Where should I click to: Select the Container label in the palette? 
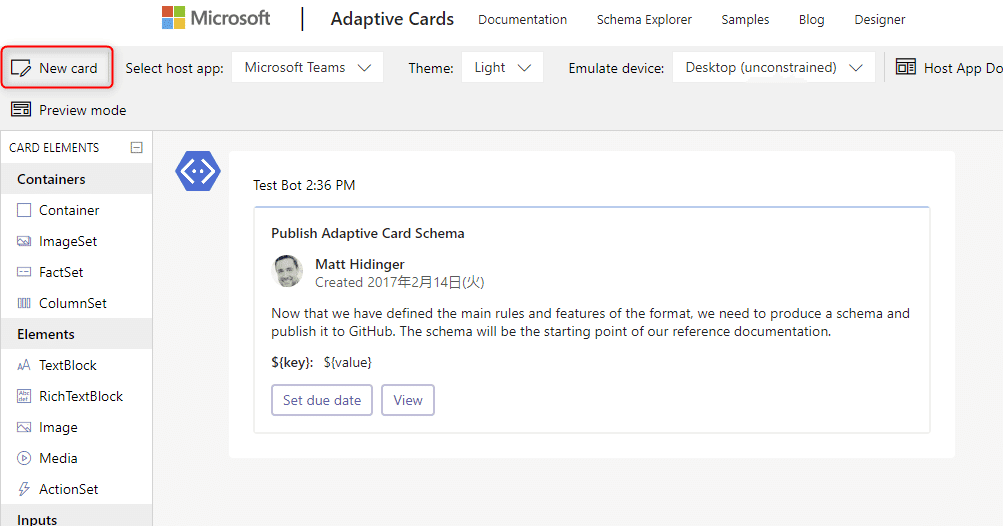[69, 210]
